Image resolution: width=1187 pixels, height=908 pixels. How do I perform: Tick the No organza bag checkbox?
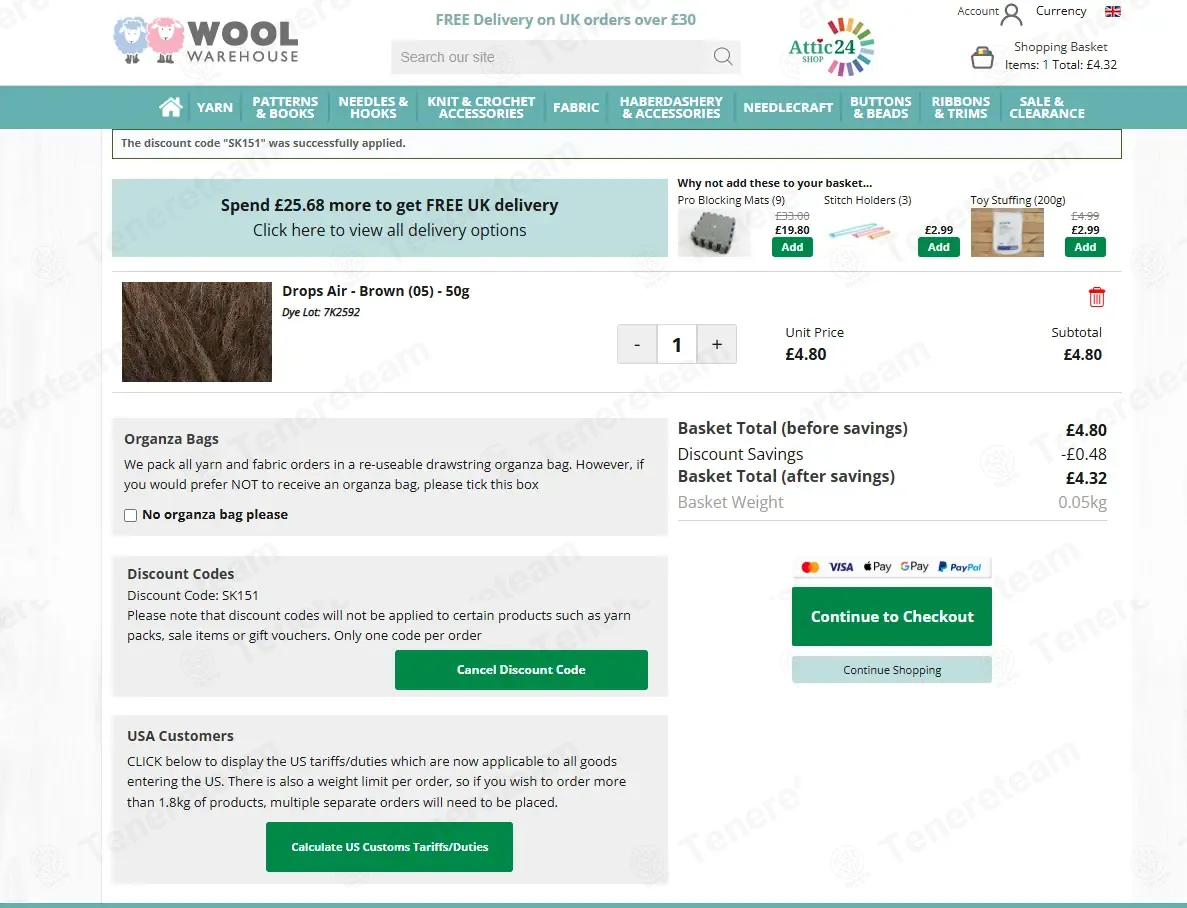[x=130, y=515]
